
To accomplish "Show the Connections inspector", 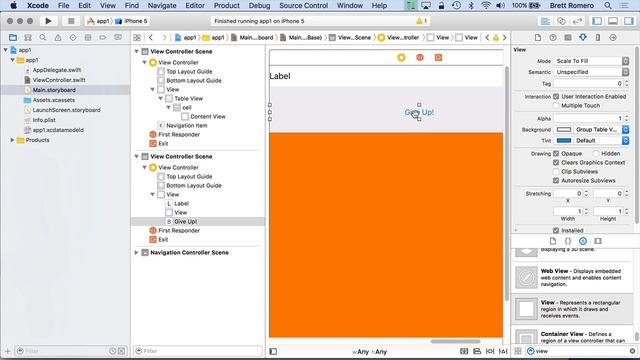I will (x=613, y=38).
